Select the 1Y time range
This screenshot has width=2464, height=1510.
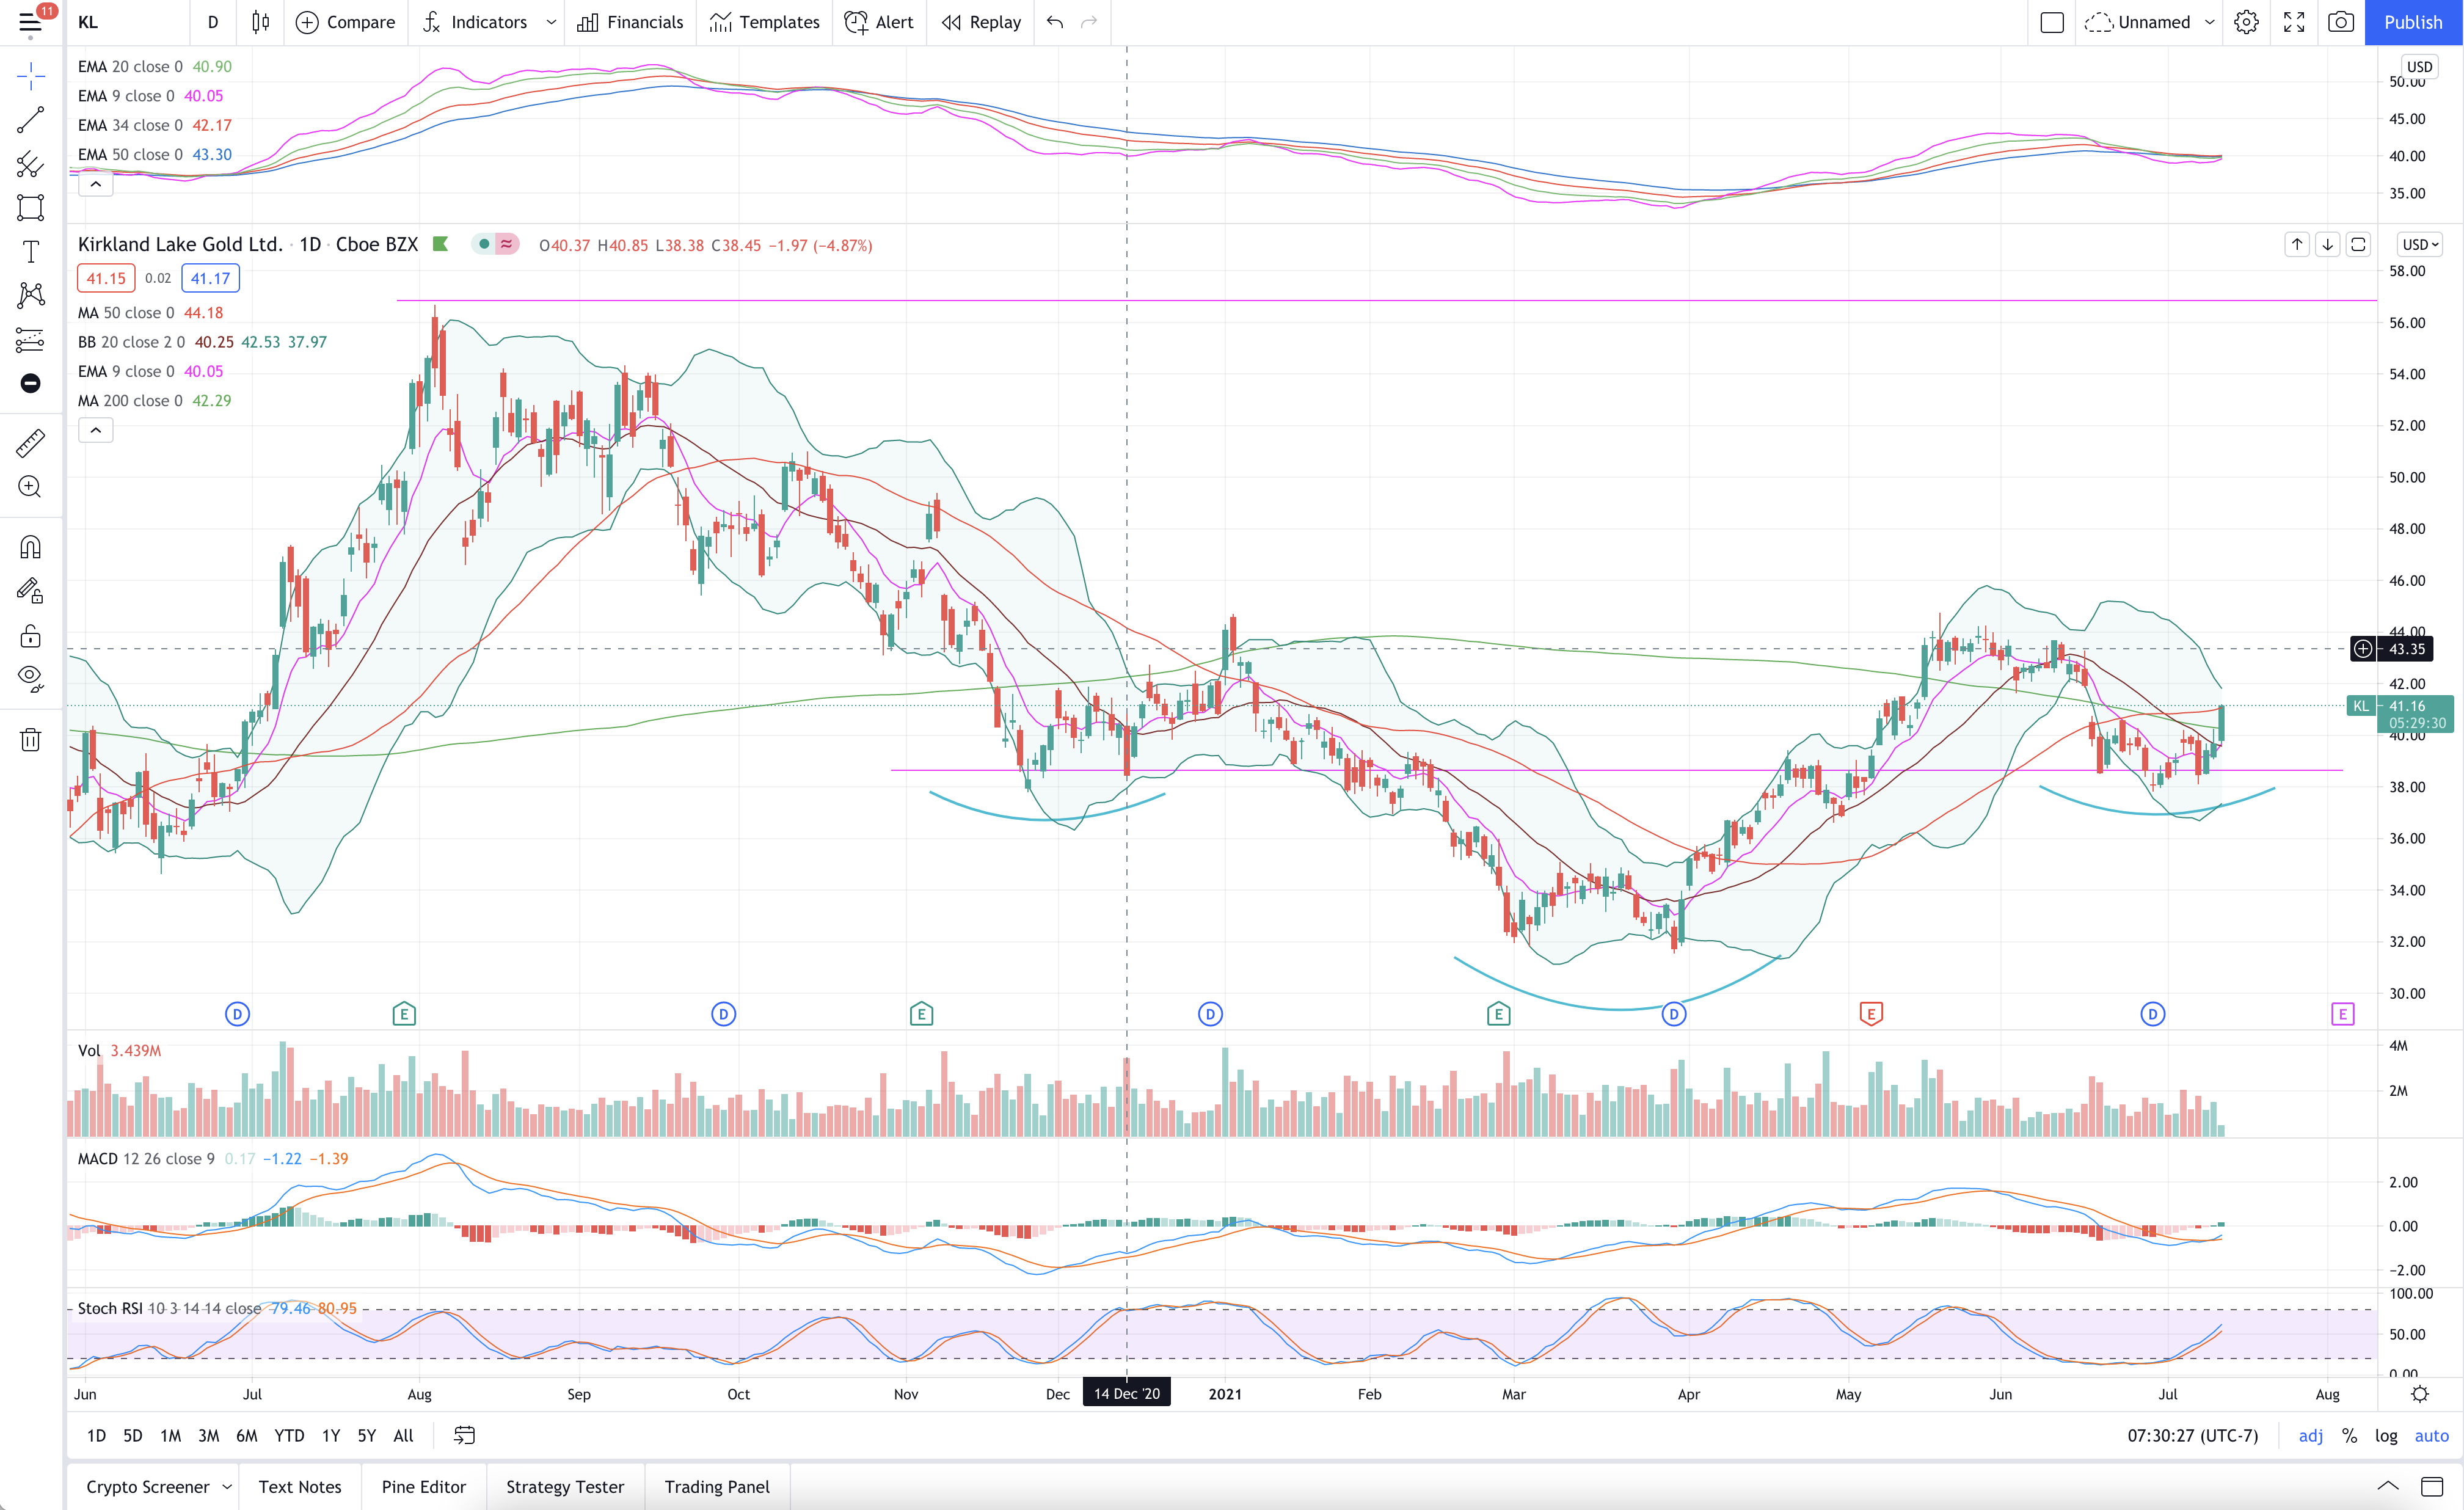coord(331,1435)
